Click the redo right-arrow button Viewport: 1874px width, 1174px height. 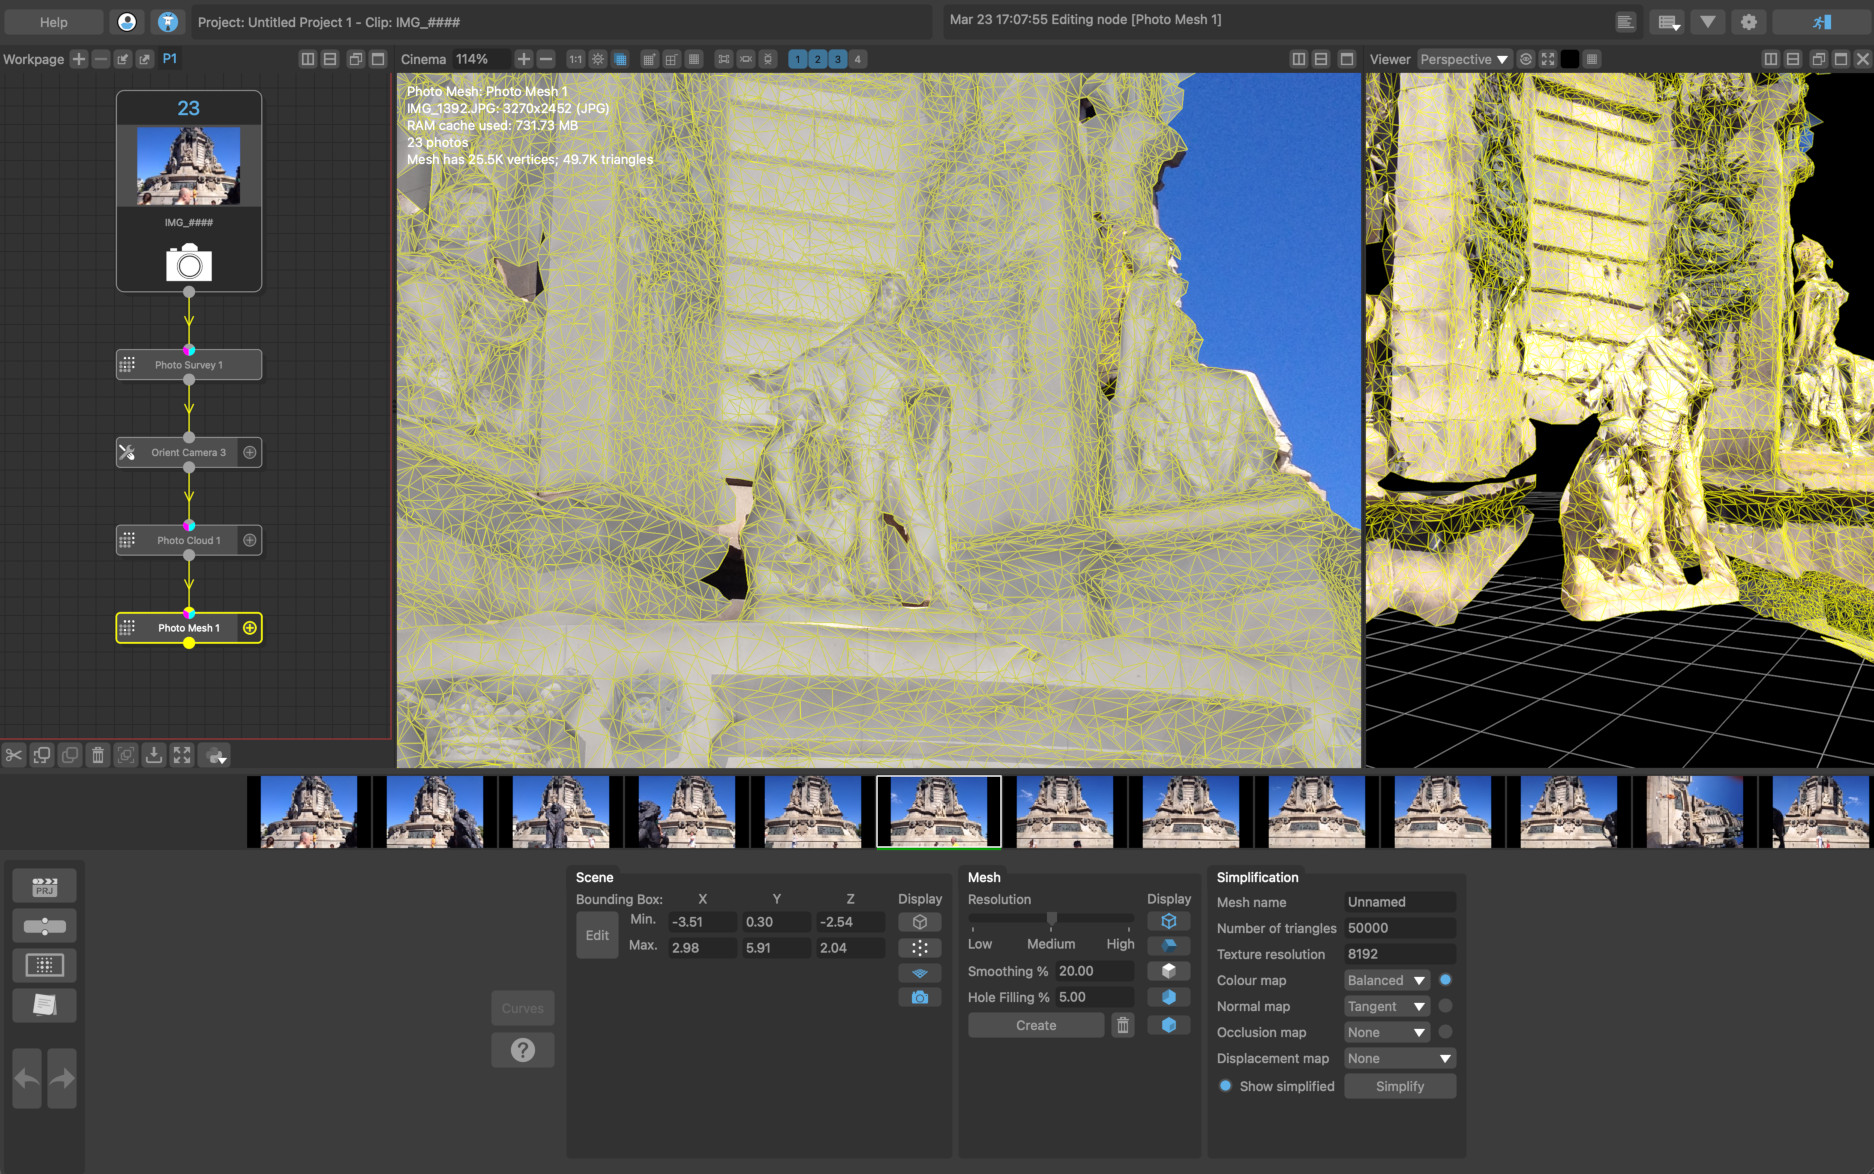tap(62, 1079)
